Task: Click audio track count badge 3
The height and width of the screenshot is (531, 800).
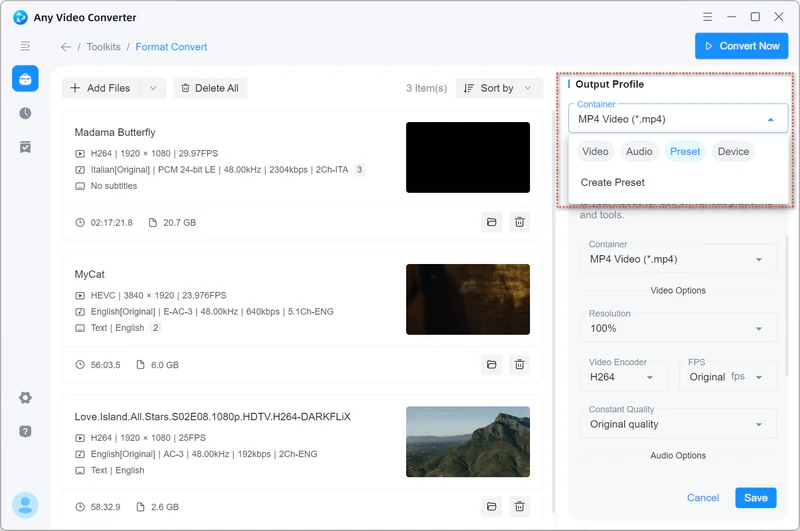Action: coord(359,169)
